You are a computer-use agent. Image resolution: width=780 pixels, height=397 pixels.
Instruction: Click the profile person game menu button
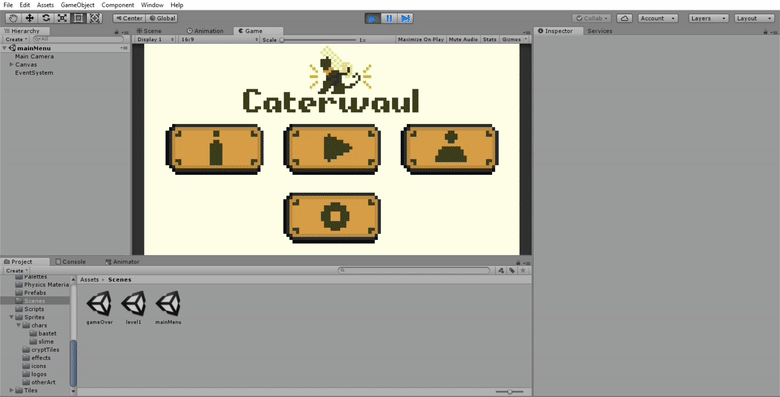pos(450,149)
